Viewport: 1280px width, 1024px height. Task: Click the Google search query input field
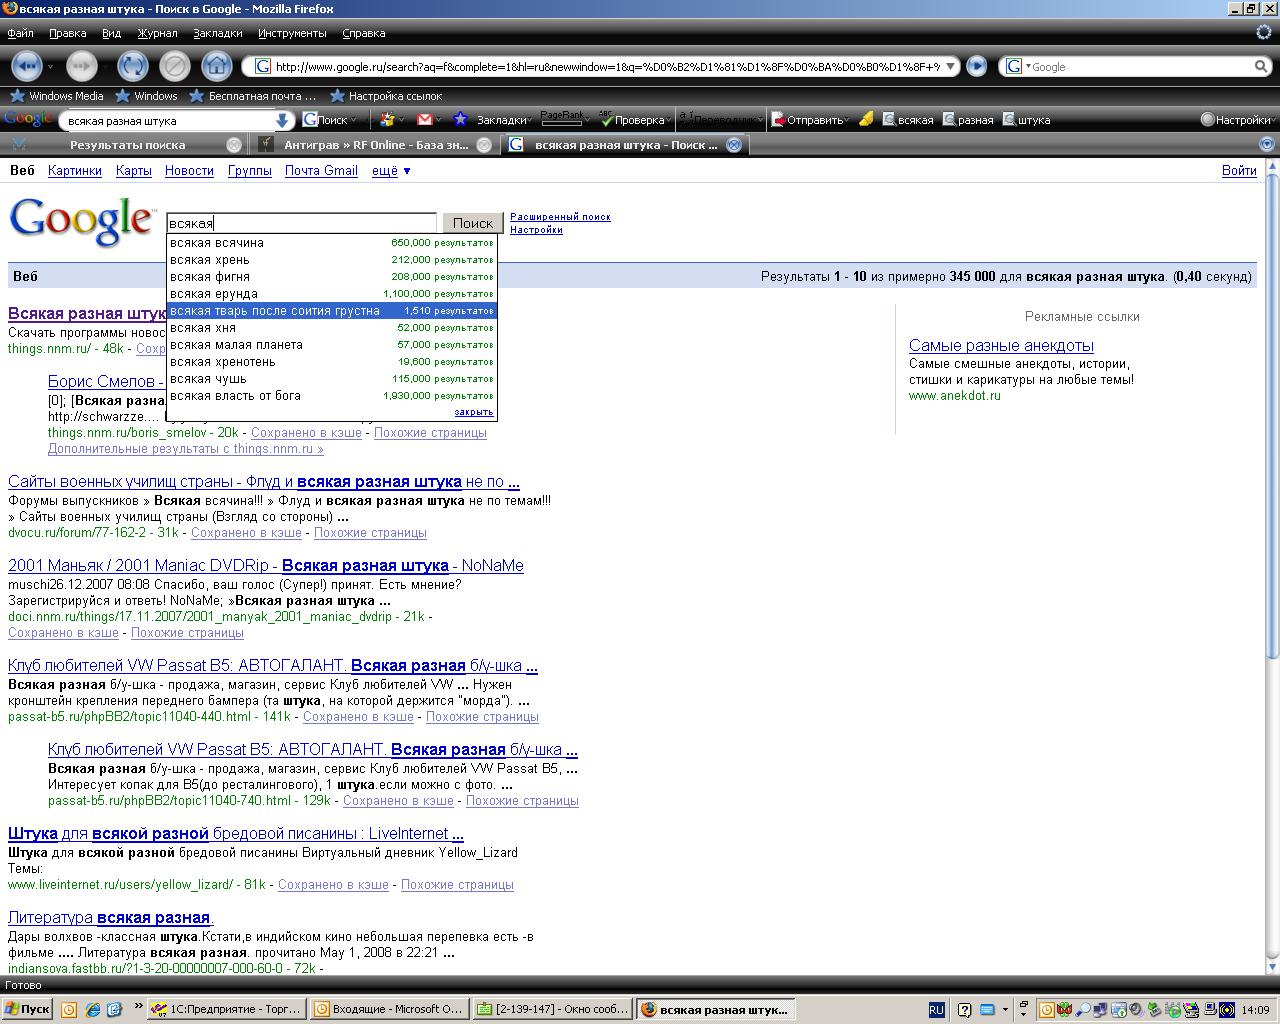coord(301,223)
